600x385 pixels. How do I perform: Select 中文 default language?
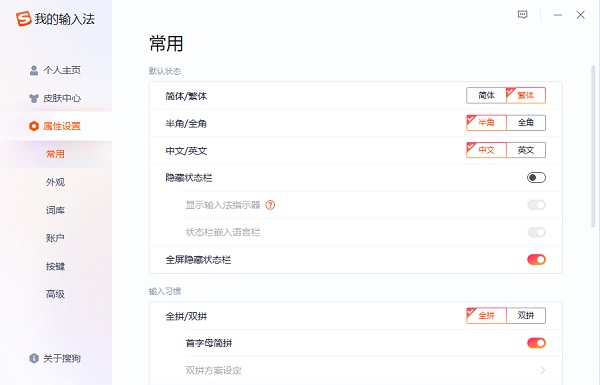[486, 150]
